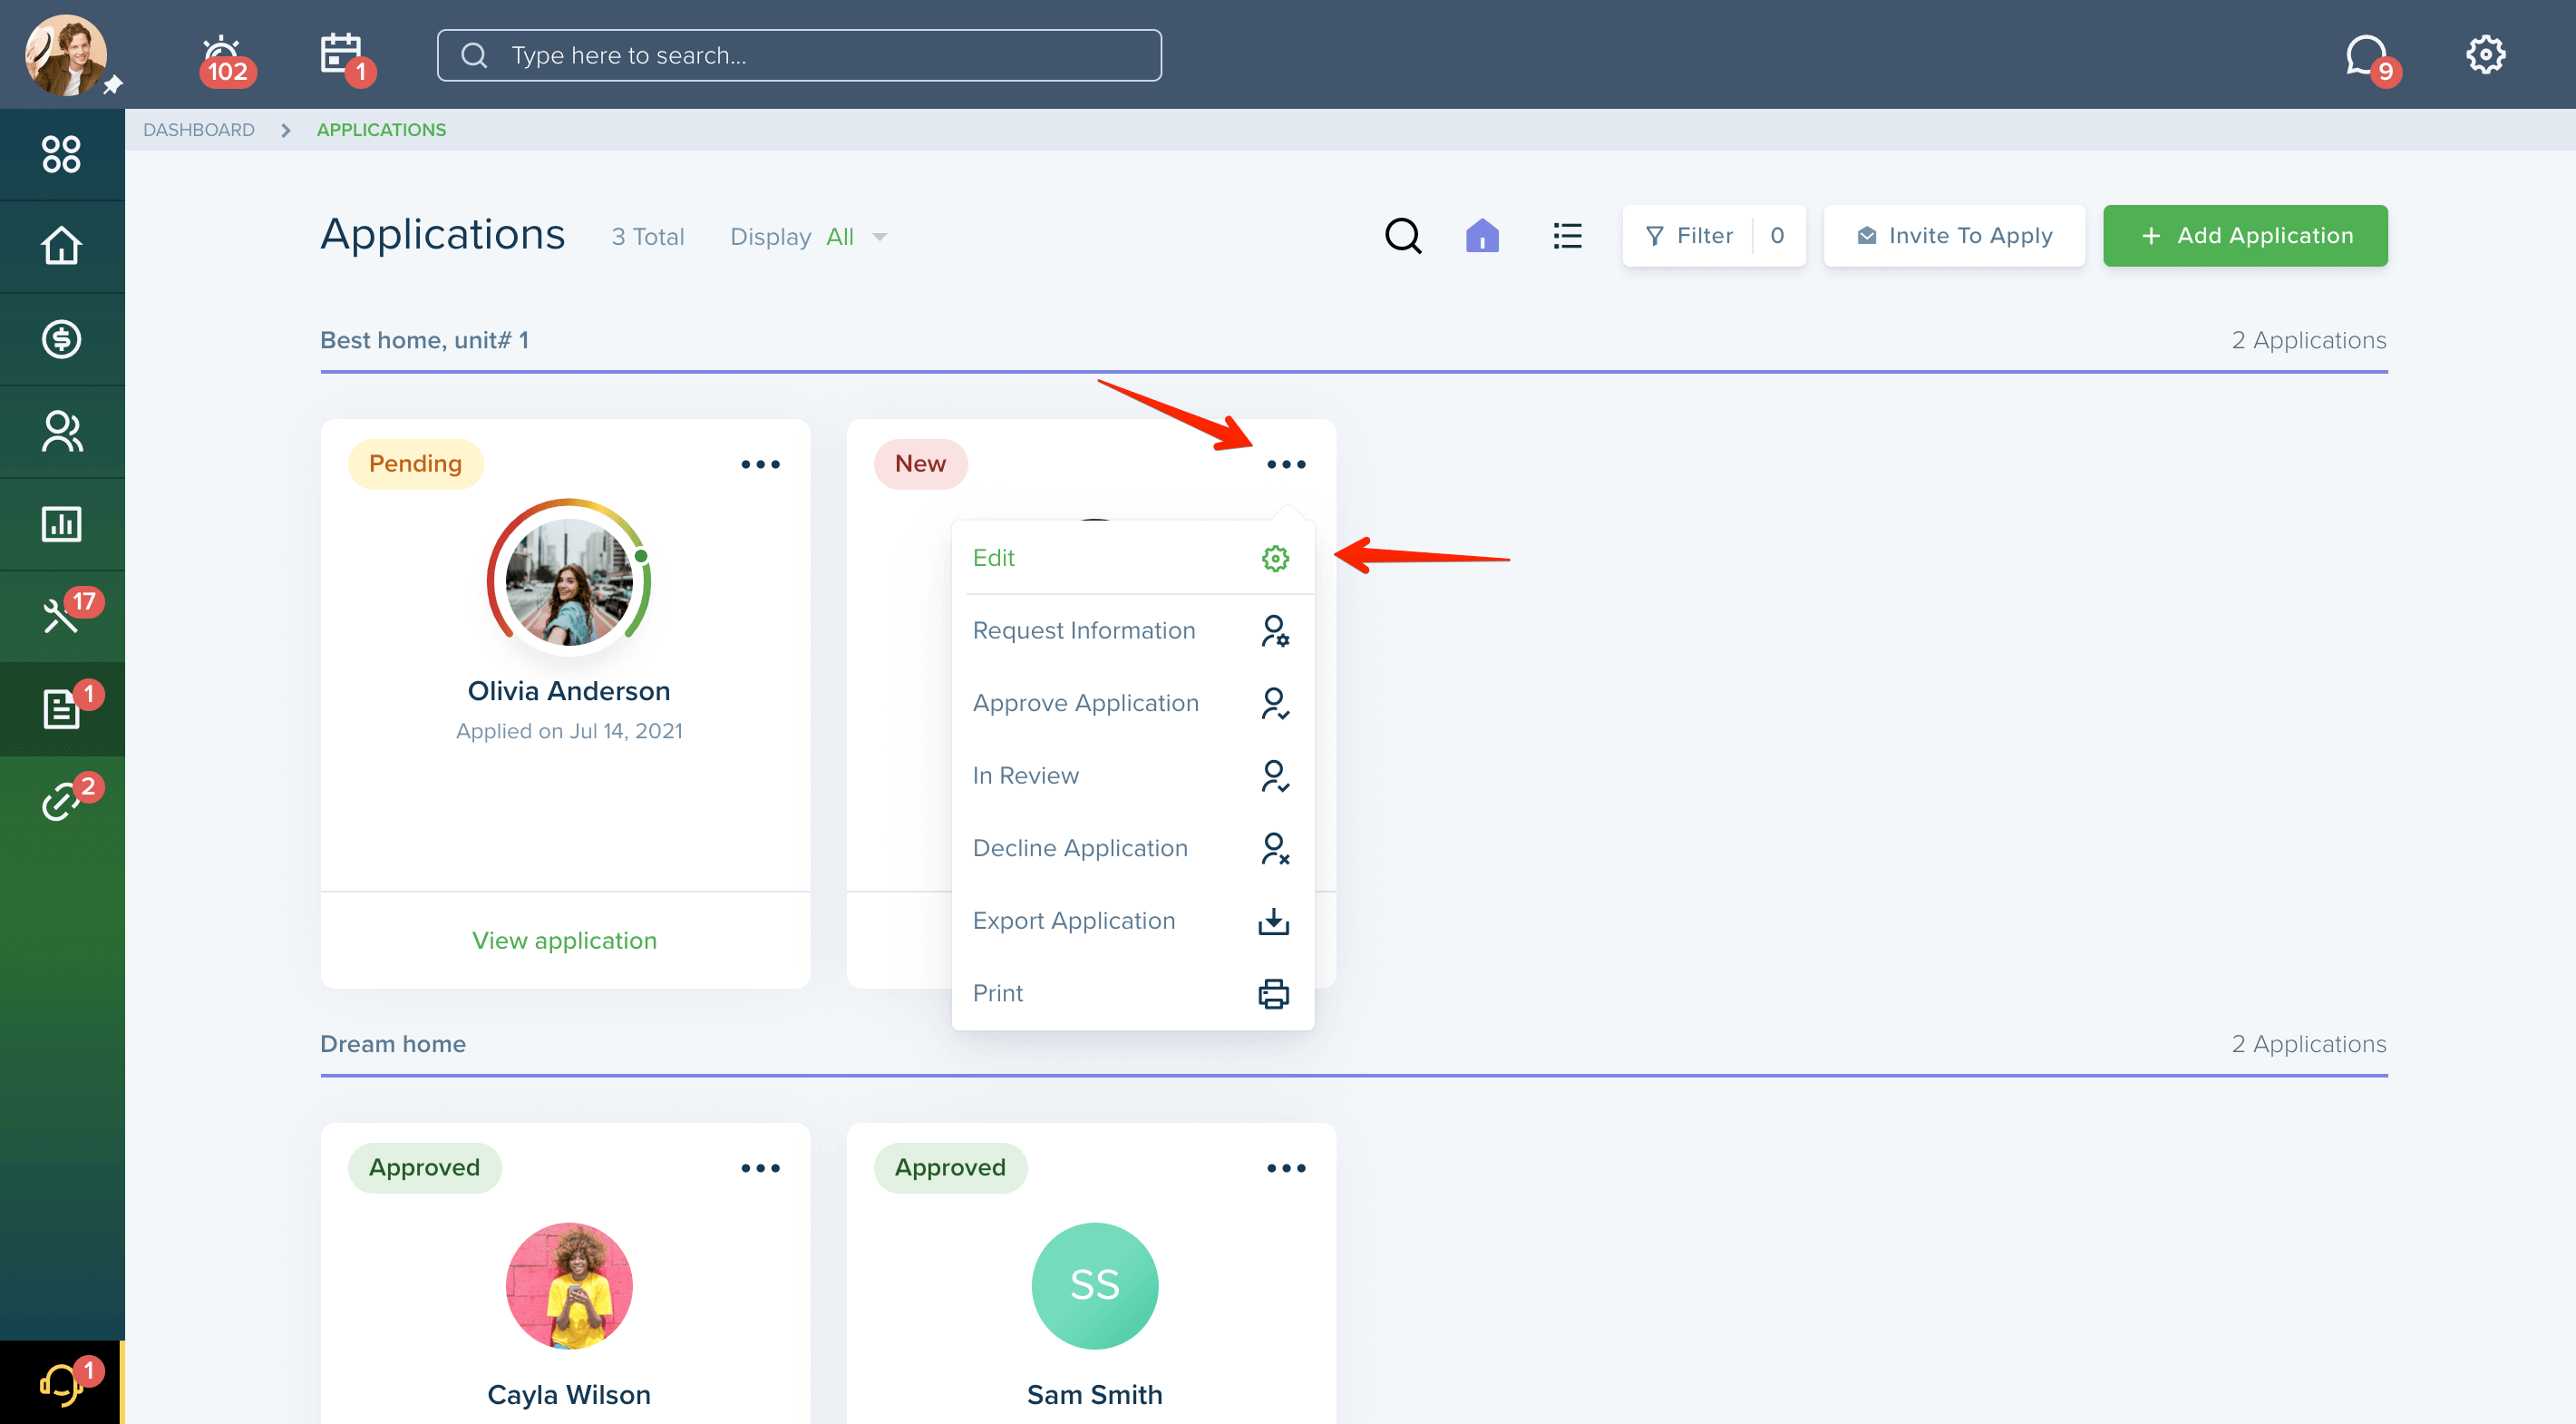Switch to list view icon

[1567, 236]
